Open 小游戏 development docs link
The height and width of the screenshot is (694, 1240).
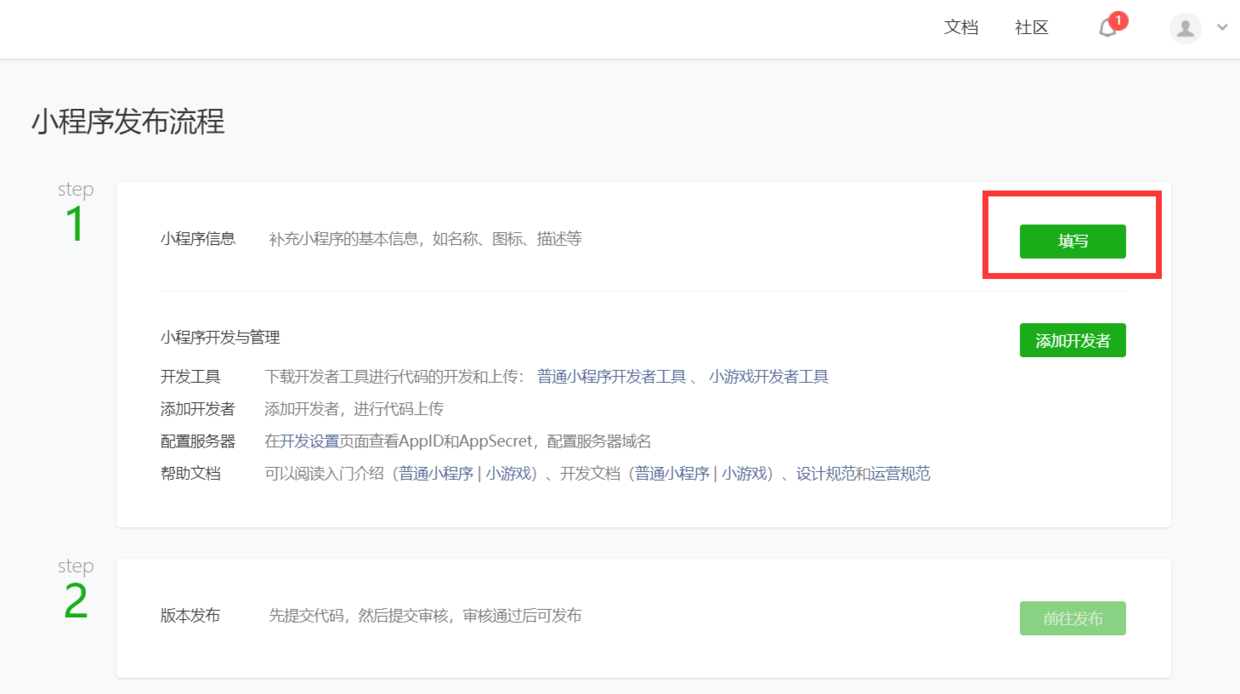tap(745, 474)
